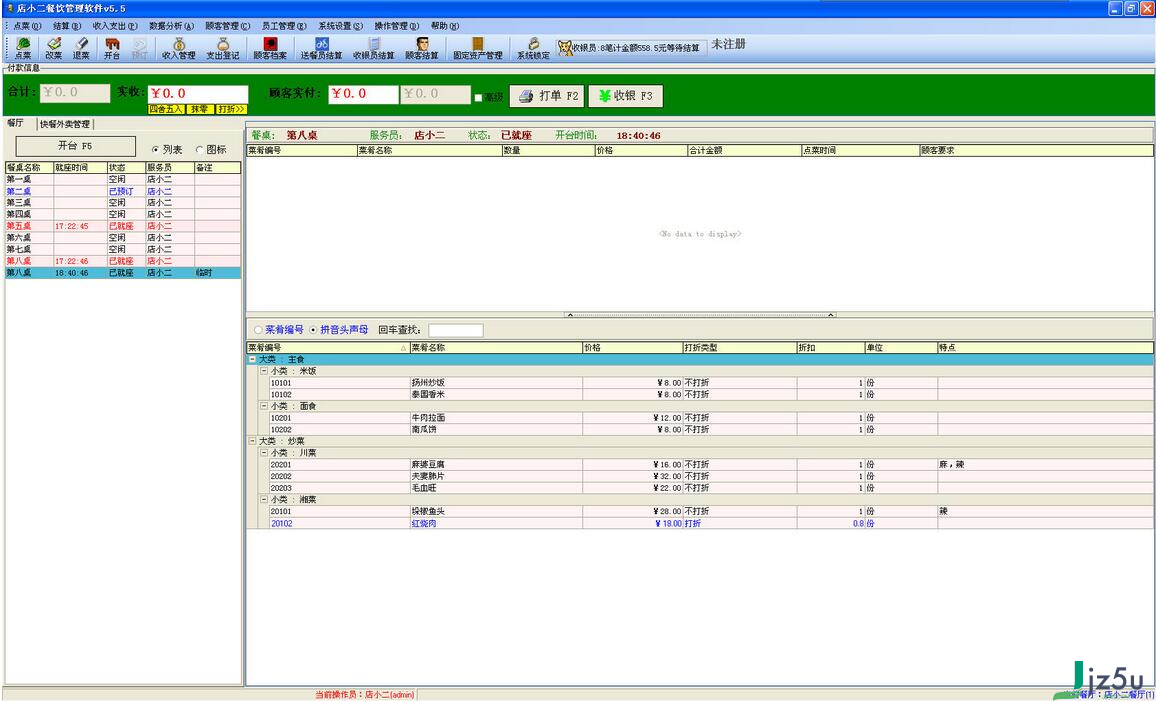
Task: Click the 退菜 return-dish toolbar icon
Action: (x=81, y=49)
